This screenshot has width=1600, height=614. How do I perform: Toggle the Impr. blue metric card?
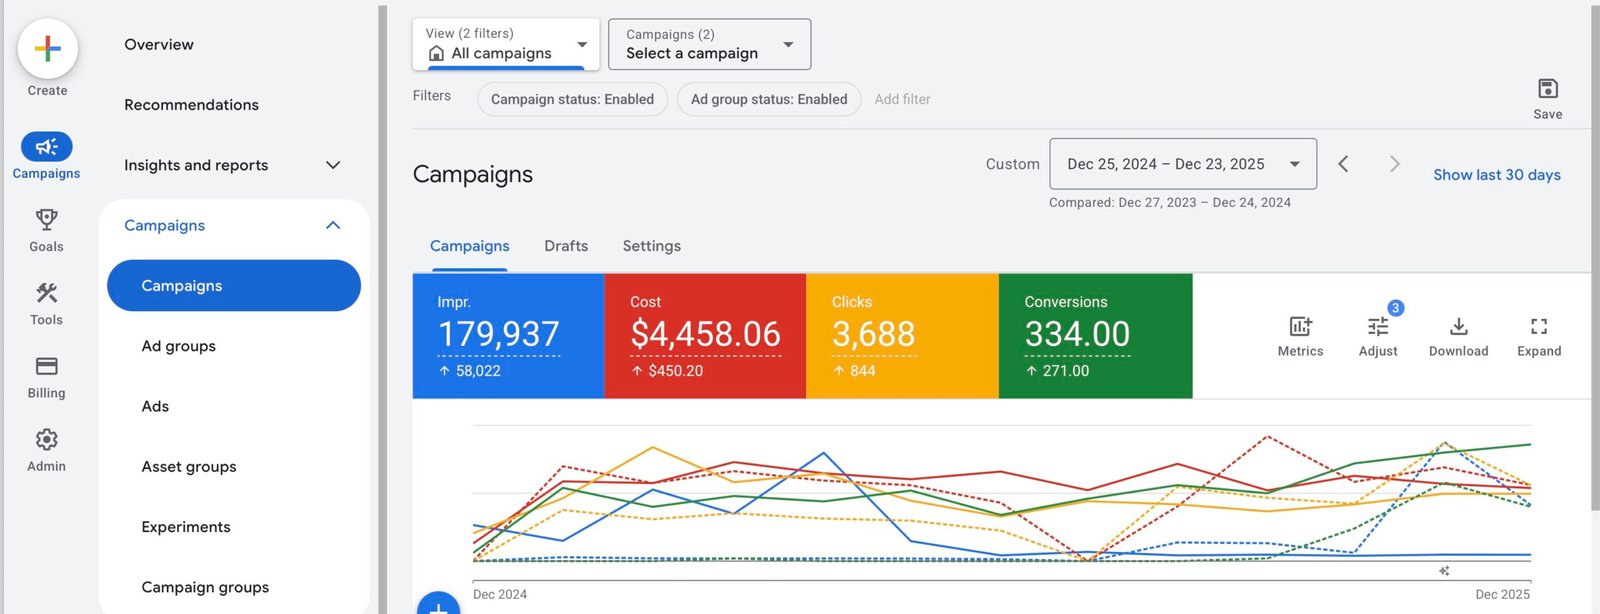click(508, 336)
